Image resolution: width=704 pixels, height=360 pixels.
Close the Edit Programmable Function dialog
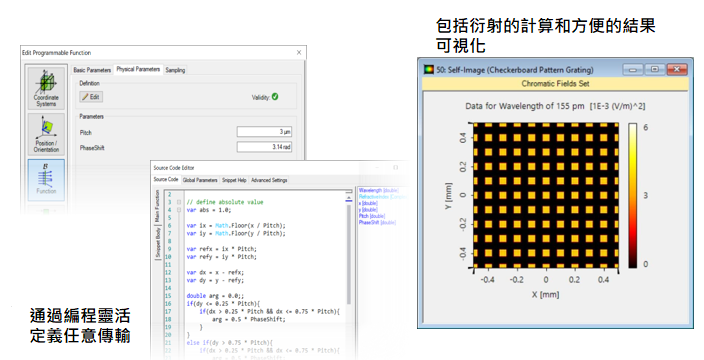(x=299, y=53)
